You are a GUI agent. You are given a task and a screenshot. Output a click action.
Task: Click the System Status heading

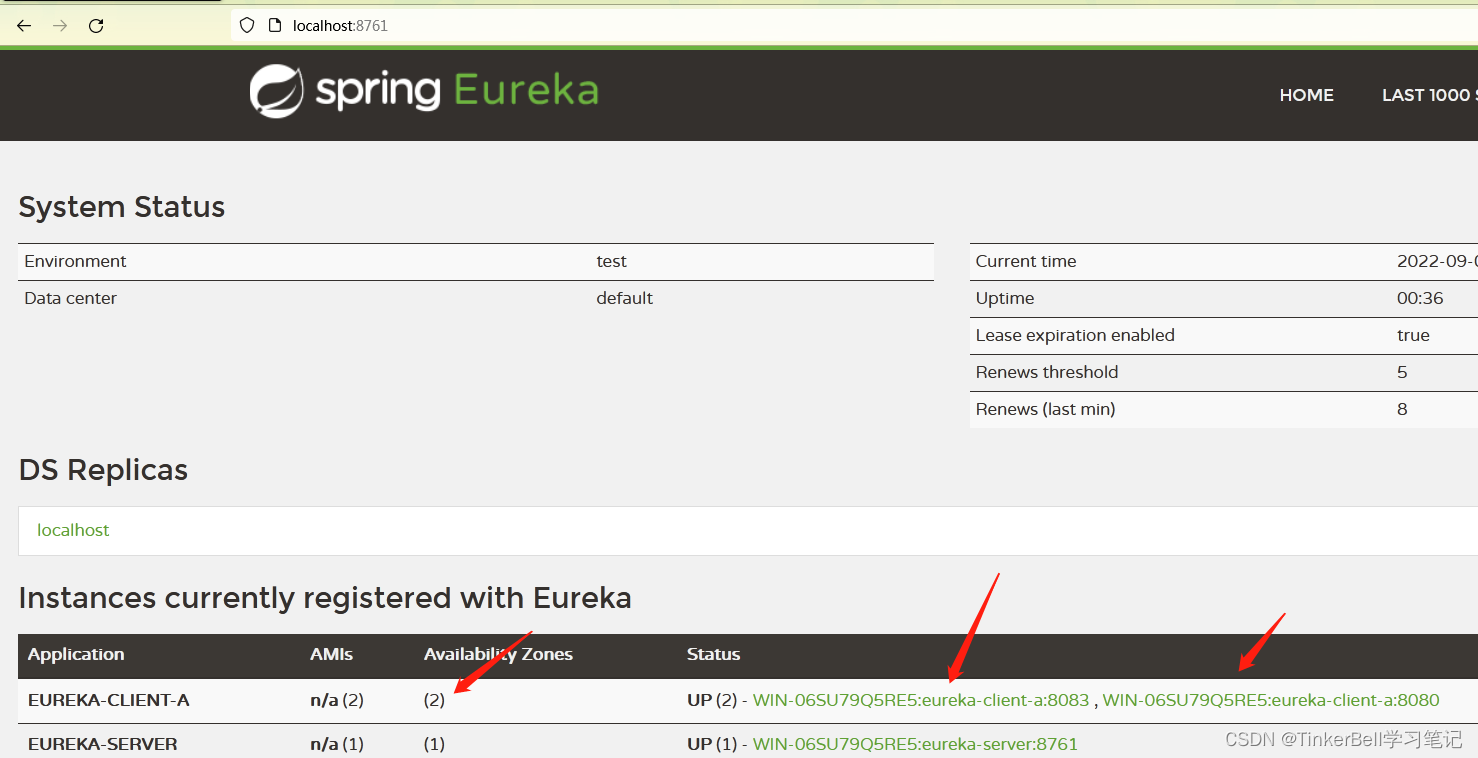click(122, 207)
